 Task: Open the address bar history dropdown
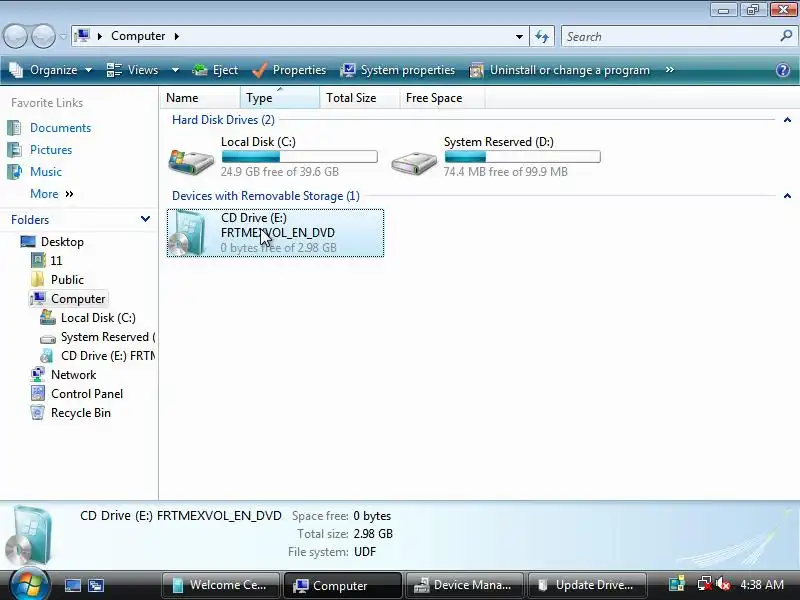coord(519,37)
